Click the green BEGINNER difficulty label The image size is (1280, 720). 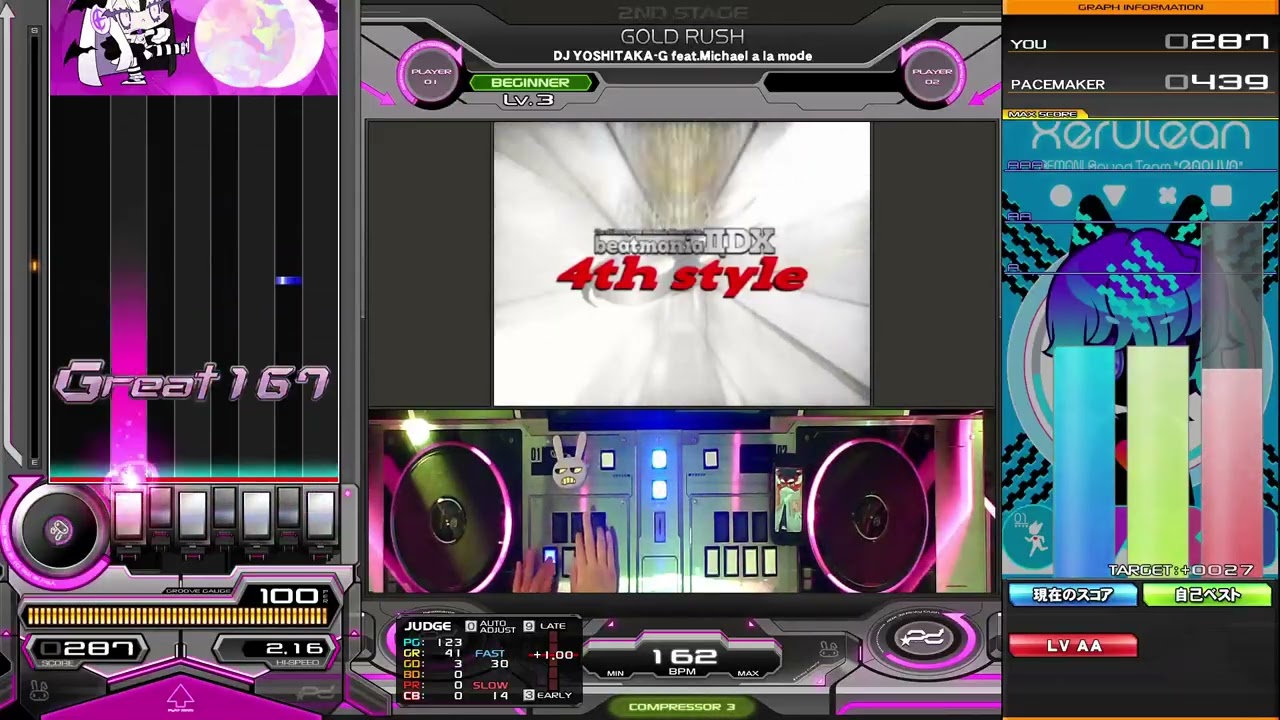531,83
